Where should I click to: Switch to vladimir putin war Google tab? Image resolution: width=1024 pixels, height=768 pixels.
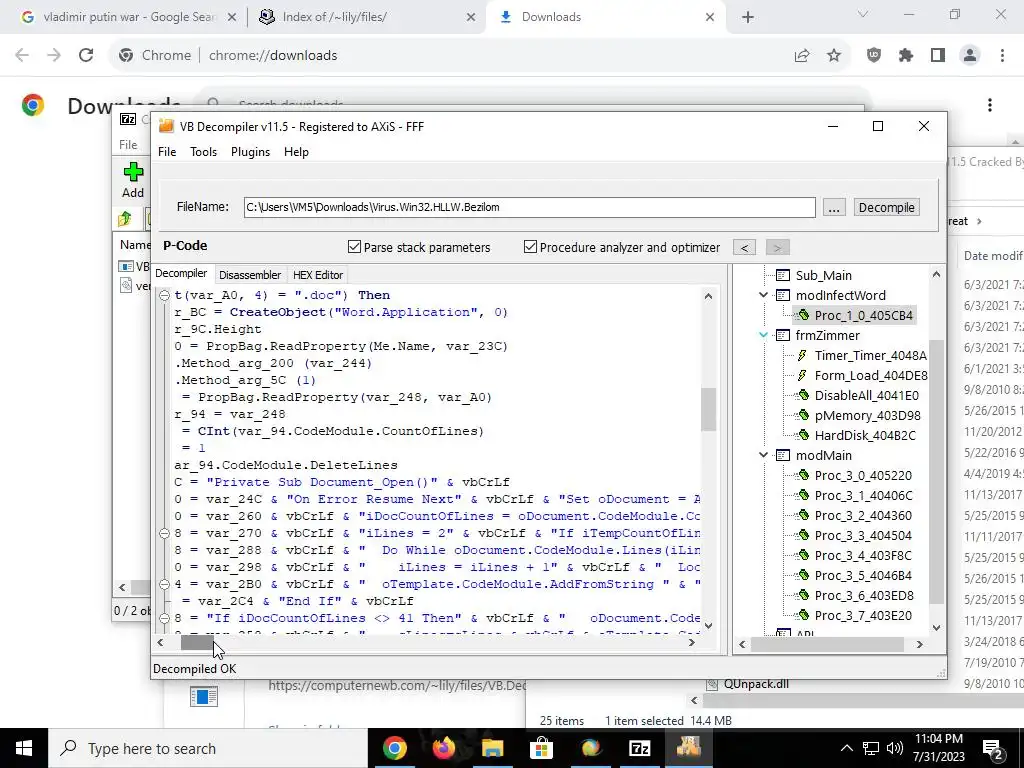129,17
